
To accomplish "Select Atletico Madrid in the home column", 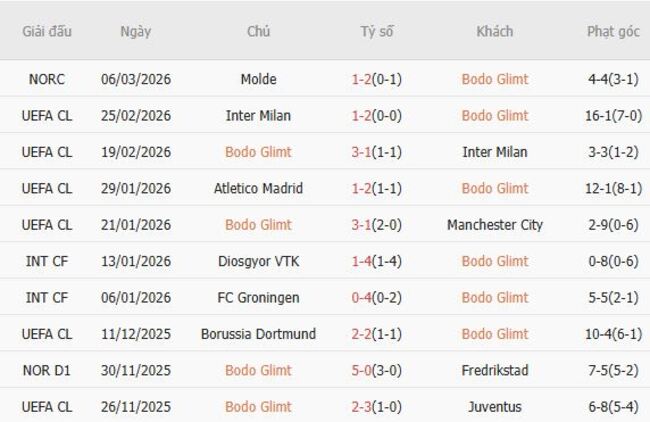I will [258, 188].
